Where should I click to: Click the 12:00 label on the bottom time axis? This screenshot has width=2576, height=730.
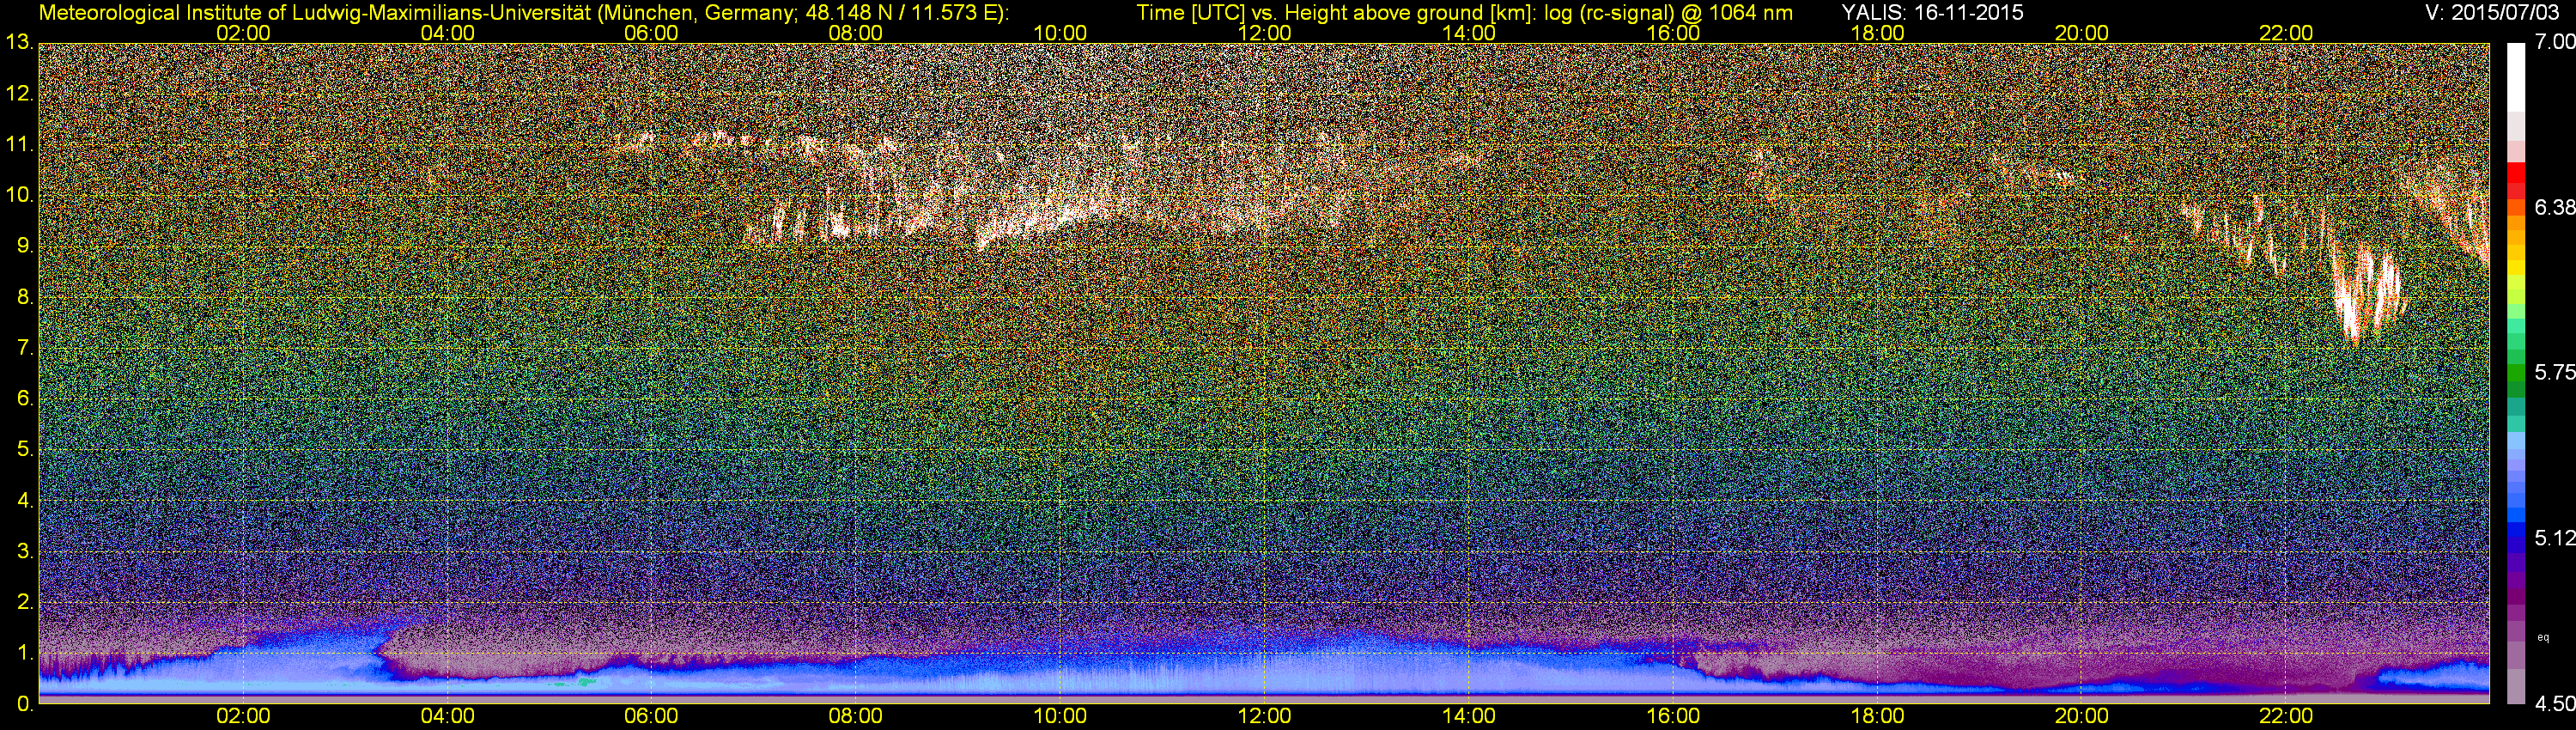[x=1264, y=717]
